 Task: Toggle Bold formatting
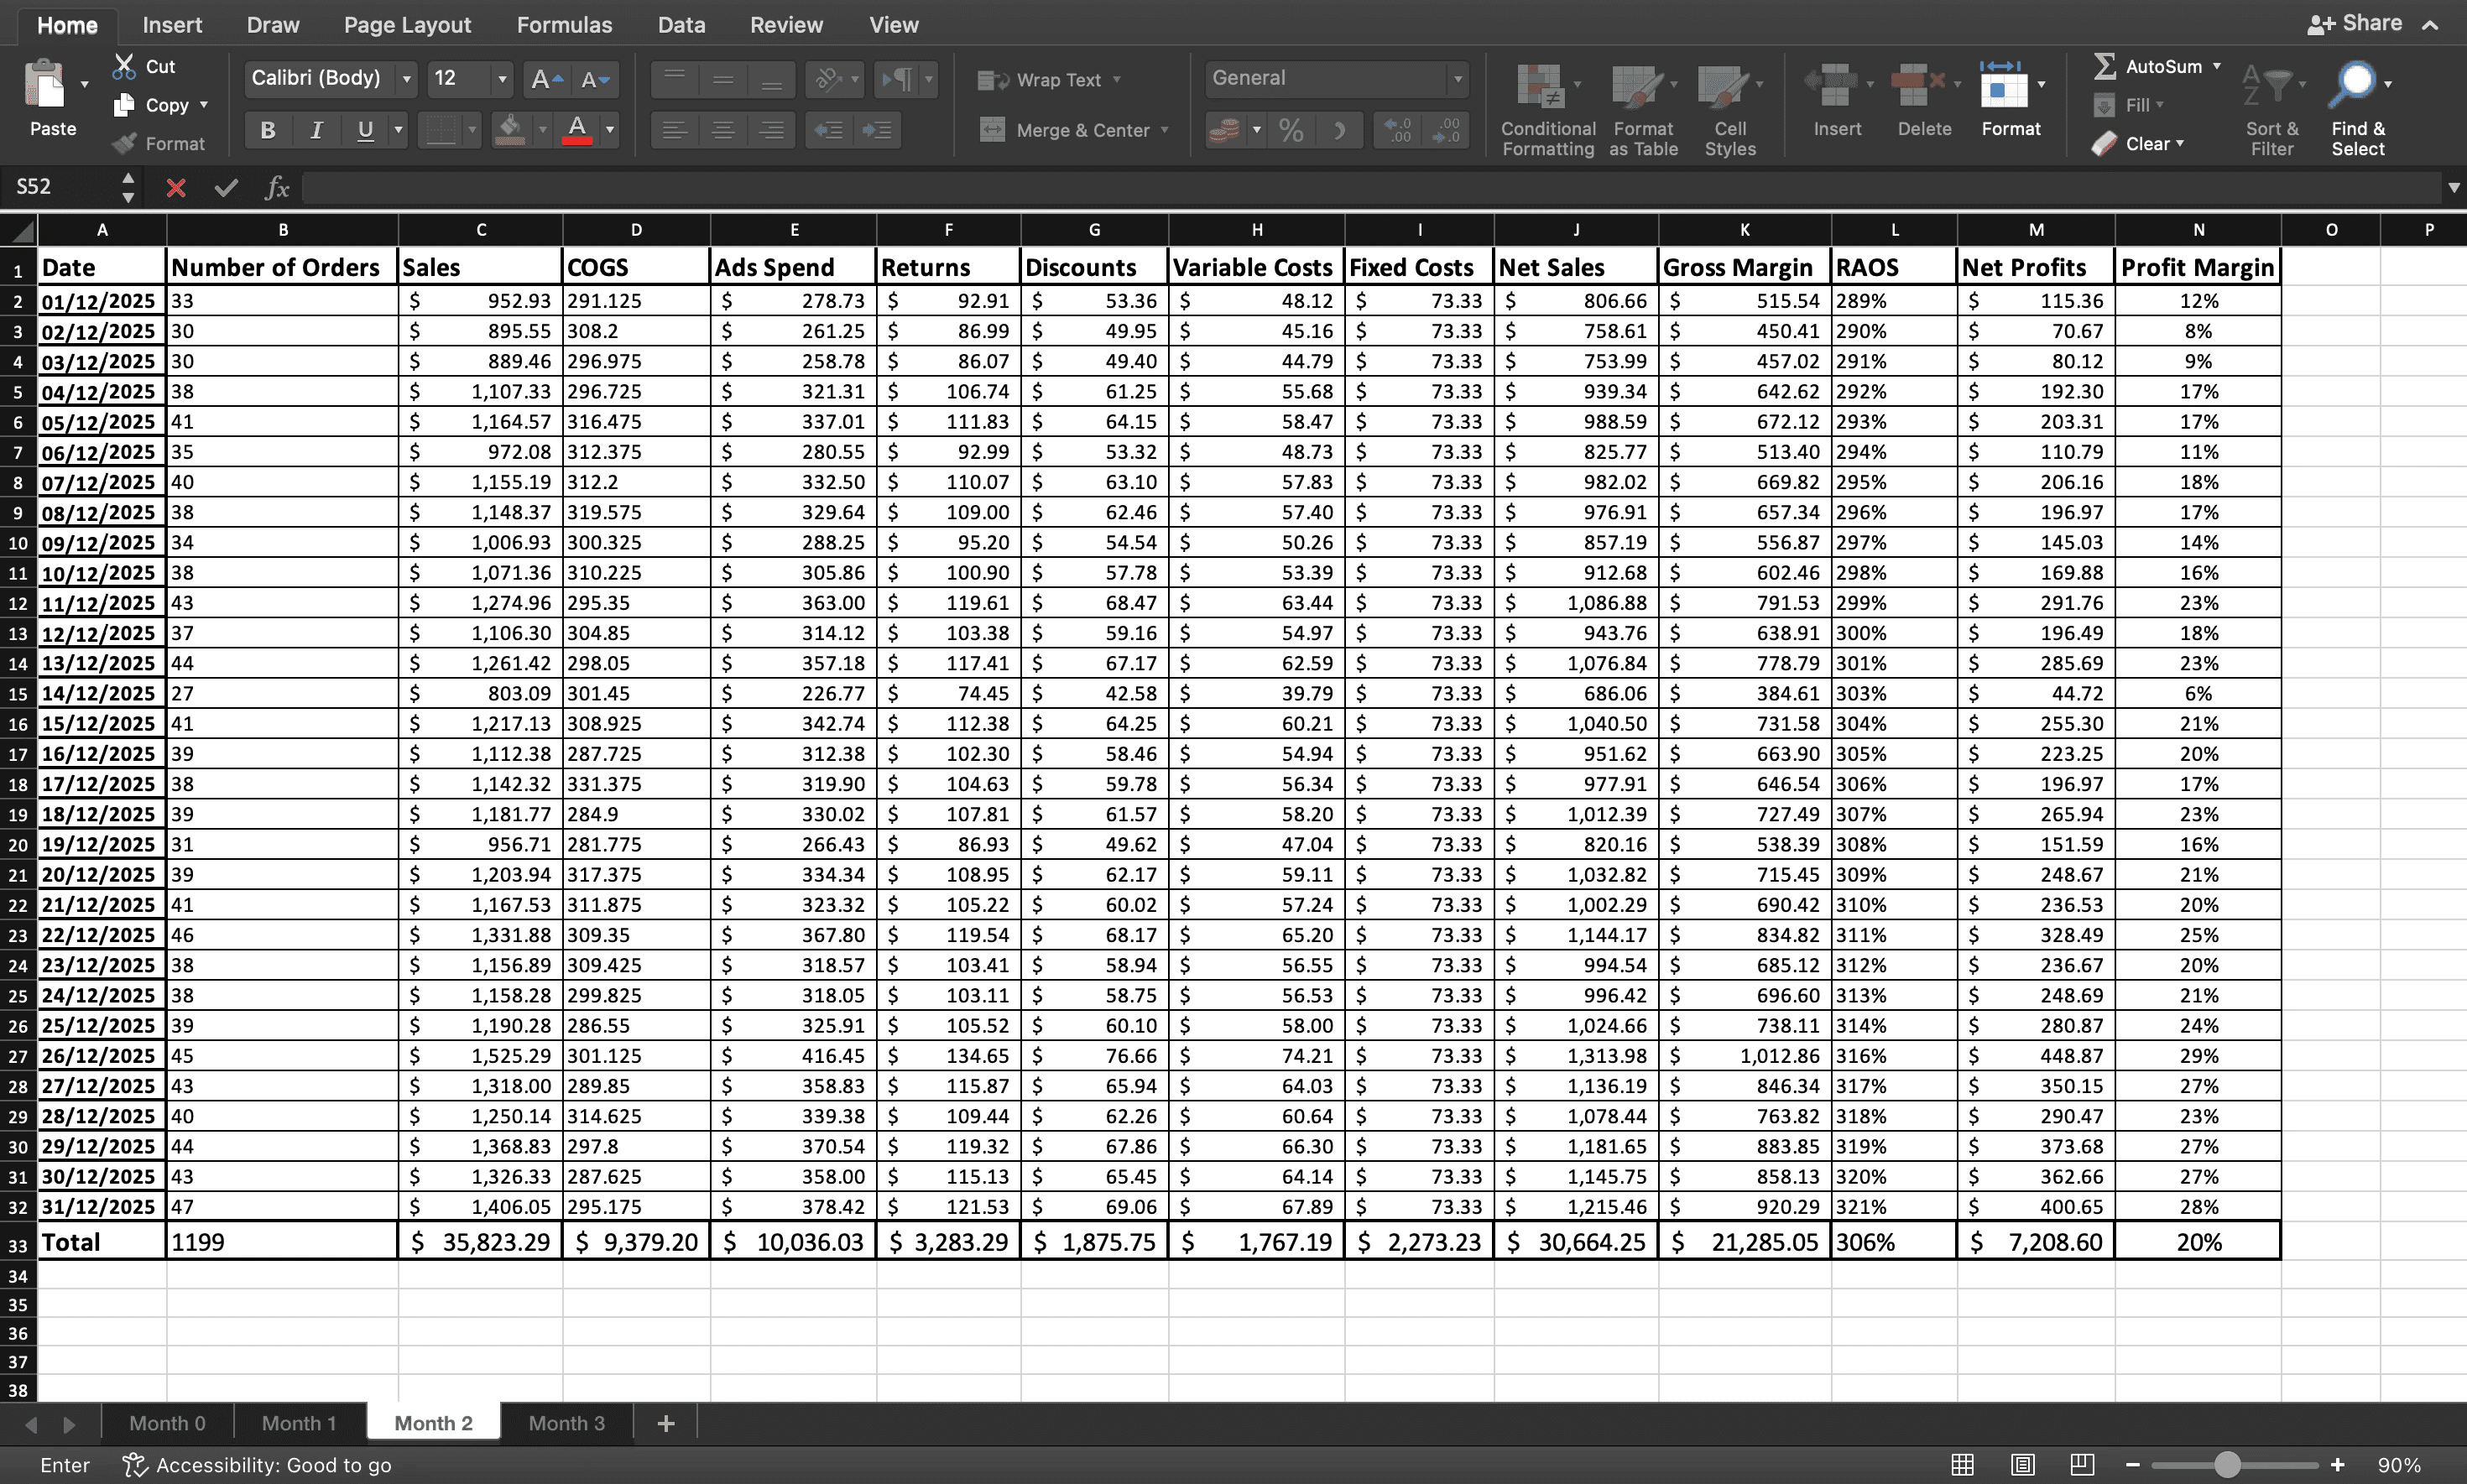(x=267, y=130)
